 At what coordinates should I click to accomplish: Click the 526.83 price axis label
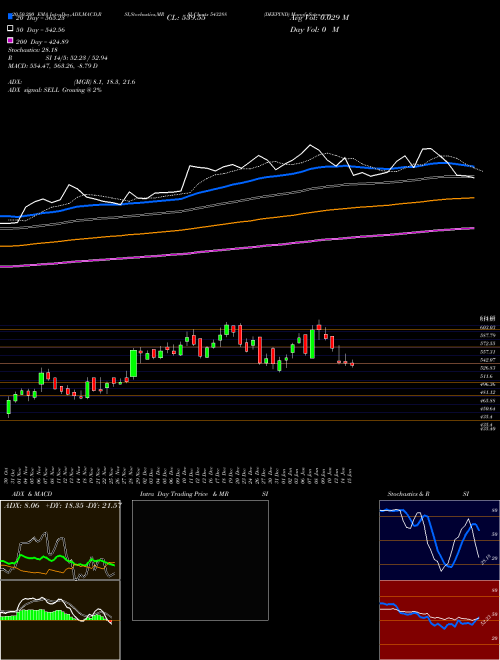pos(487,368)
